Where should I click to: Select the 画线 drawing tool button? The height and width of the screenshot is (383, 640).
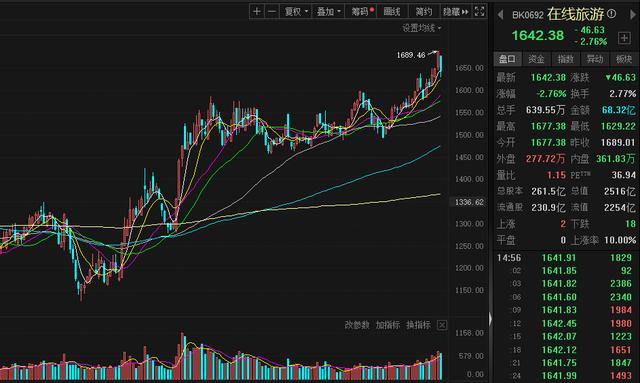click(392, 11)
